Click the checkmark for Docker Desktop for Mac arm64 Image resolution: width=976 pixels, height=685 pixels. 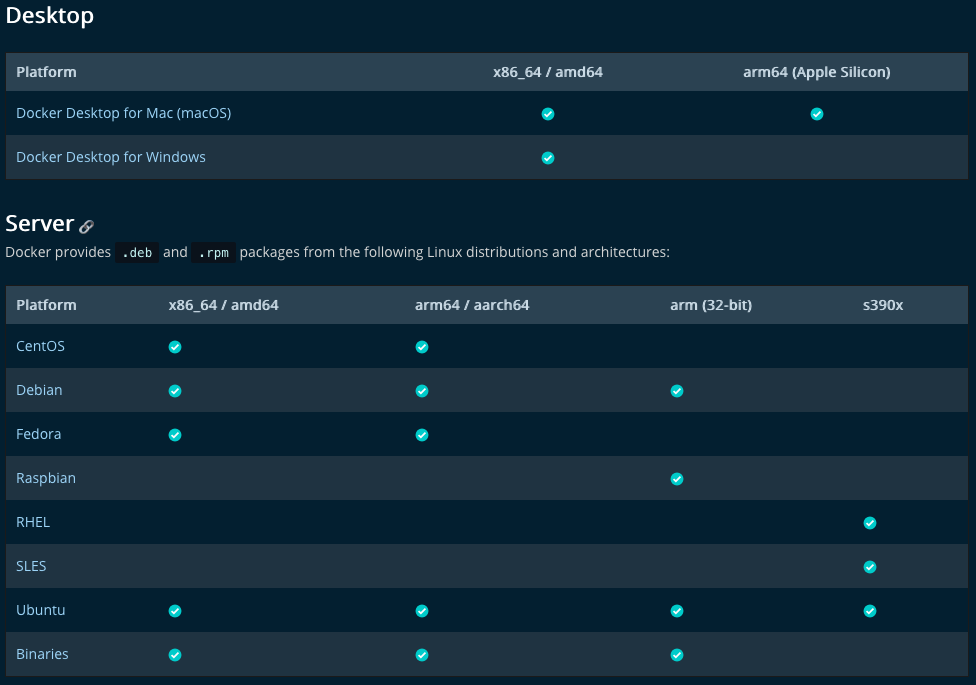tap(817, 114)
